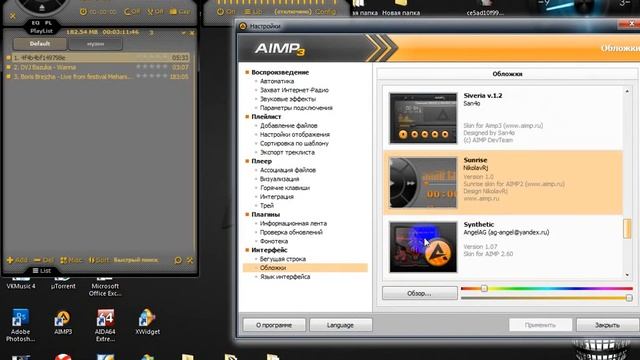The width and height of the screenshot is (640, 360).
Task: Click the Add files button in playlist
Action: (x=17, y=260)
